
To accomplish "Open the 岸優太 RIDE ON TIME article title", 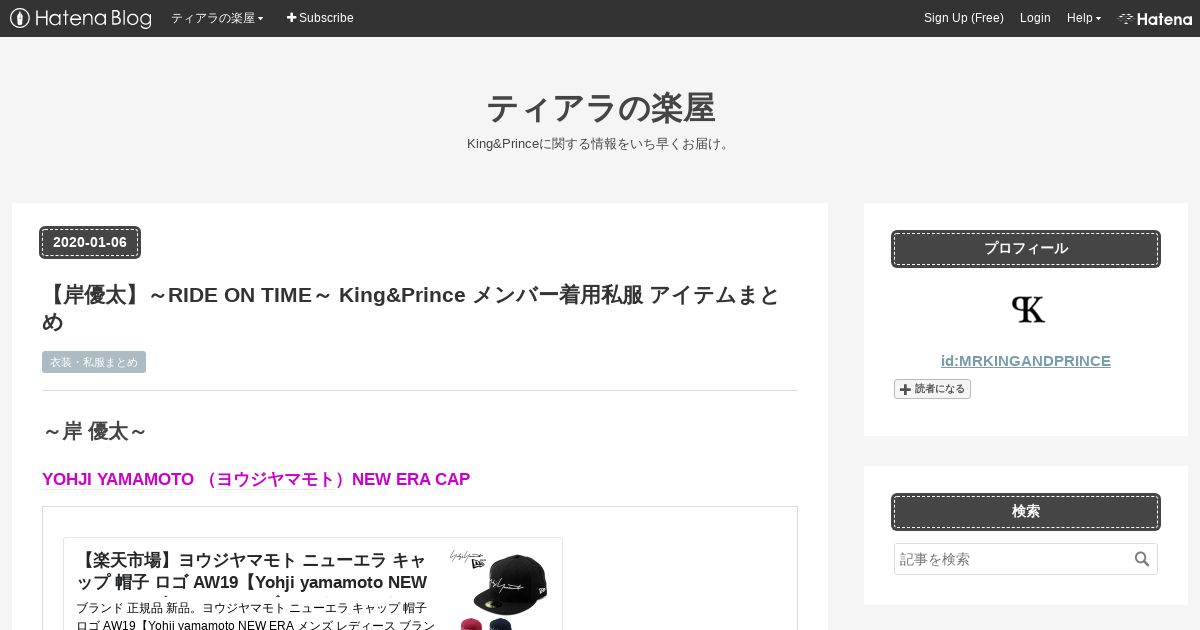I will pyautogui.click(x=411, y=308).
